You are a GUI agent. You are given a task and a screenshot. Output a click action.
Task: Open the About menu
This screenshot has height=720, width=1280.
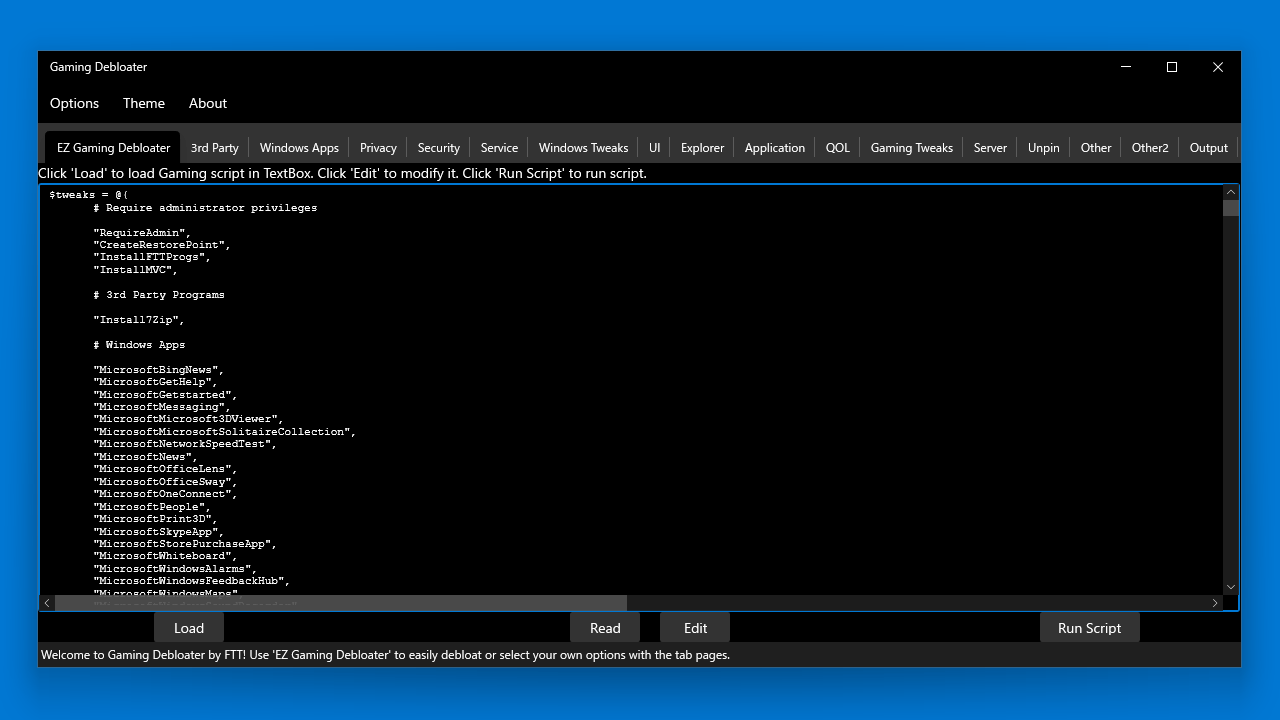point(208,103)
